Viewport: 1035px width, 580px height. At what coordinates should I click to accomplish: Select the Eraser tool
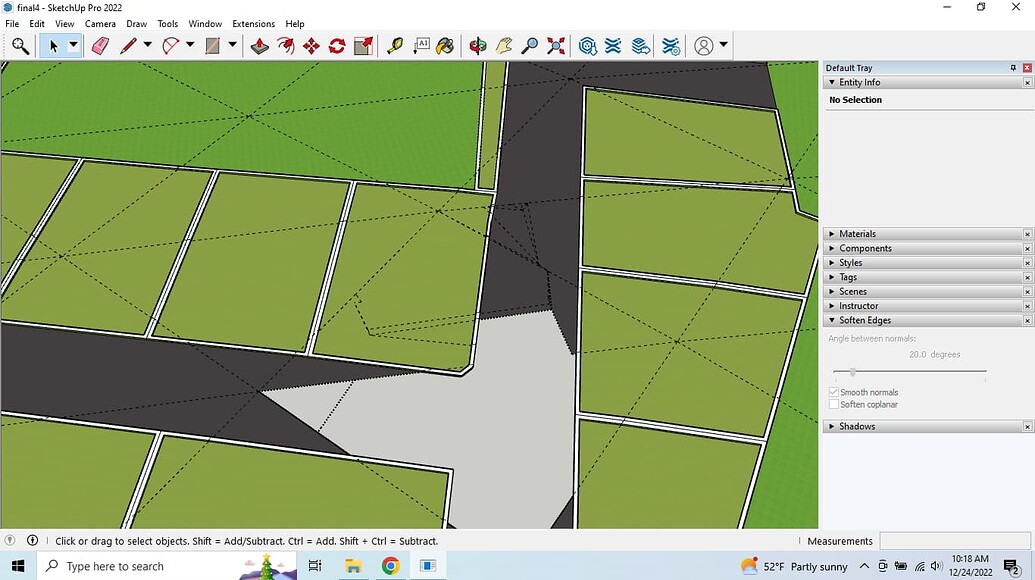tap(99, 45)
